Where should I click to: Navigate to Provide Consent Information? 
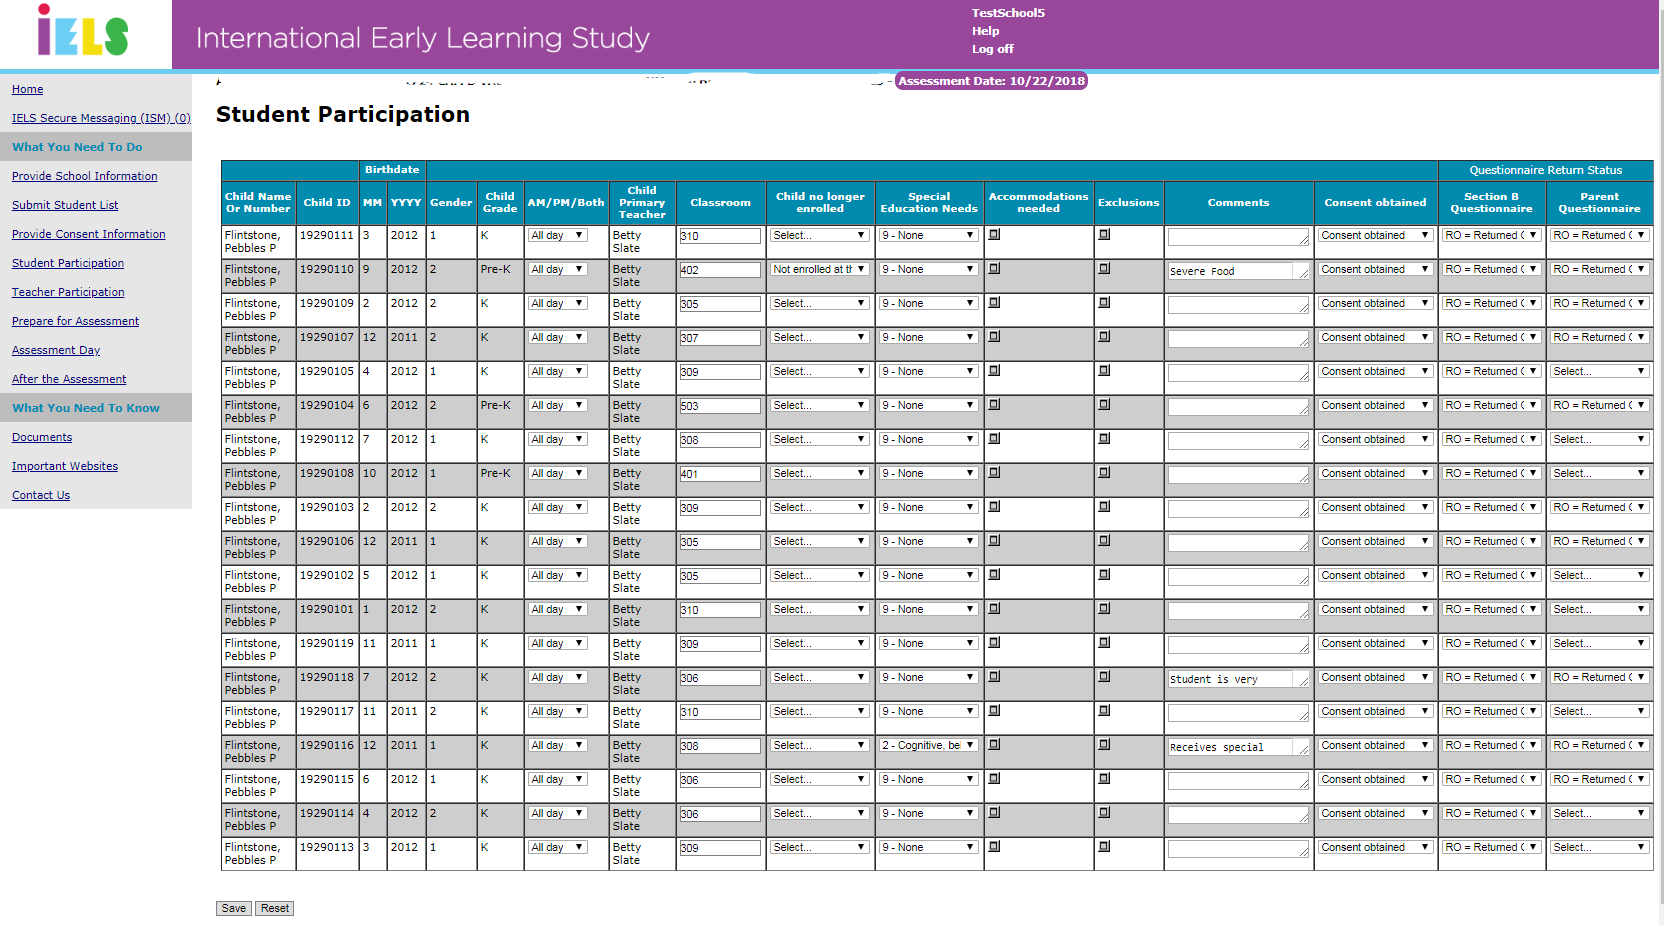[89, 234]
